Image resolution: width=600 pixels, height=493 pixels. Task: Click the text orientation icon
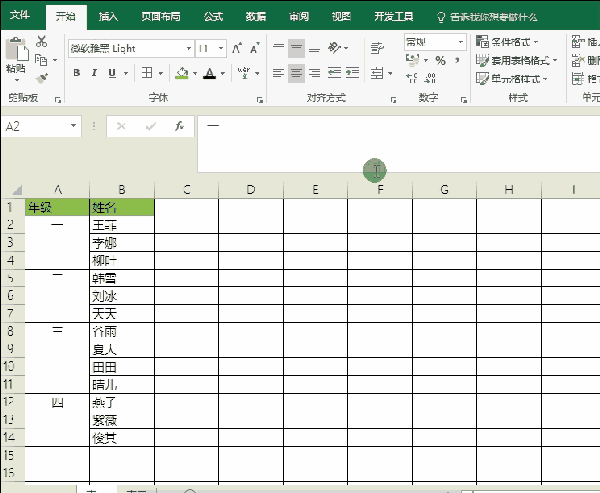(334, 48)
